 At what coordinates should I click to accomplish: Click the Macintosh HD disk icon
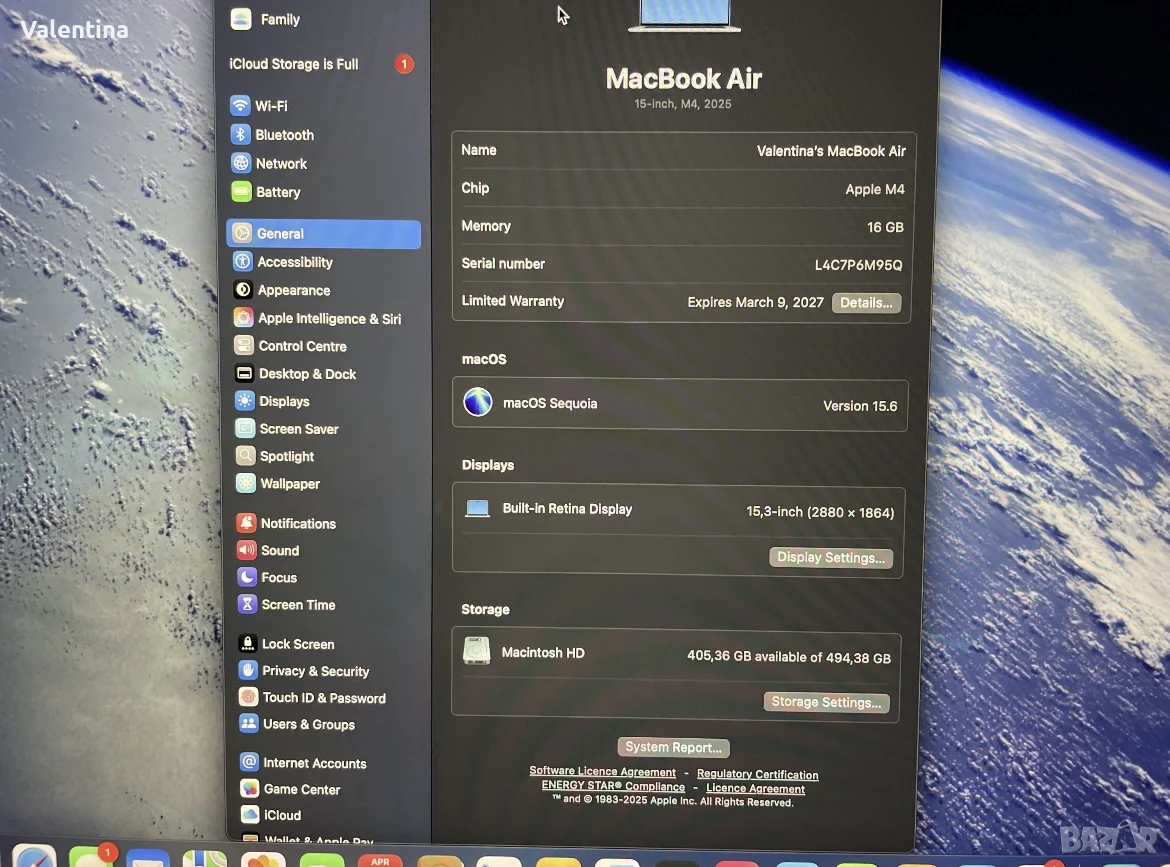(476, 651)
